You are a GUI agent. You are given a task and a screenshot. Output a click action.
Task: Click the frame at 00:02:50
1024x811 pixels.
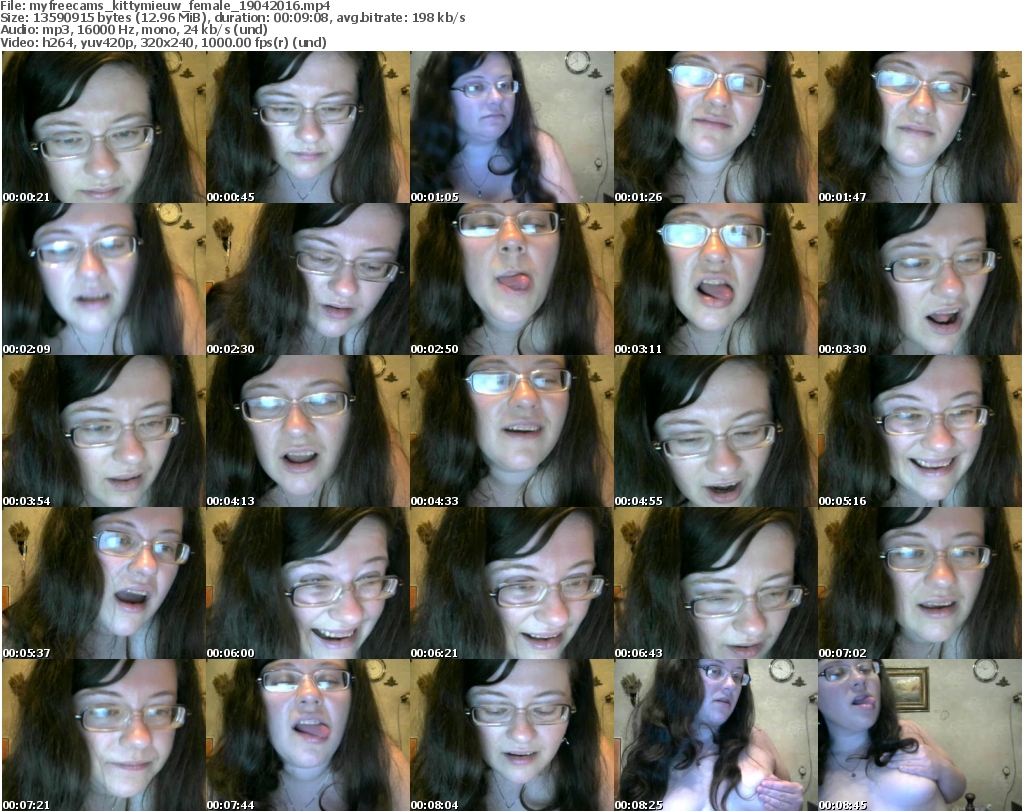coord(512,279)
